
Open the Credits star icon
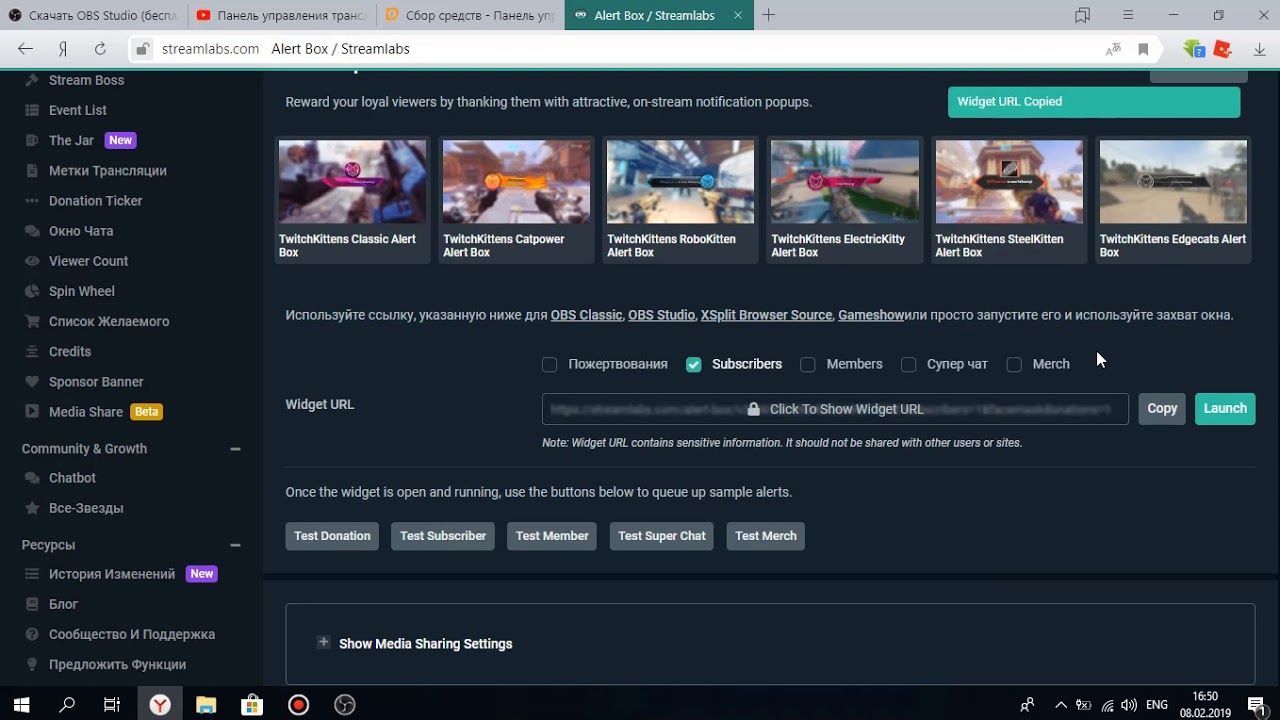[x=30, y=351]
